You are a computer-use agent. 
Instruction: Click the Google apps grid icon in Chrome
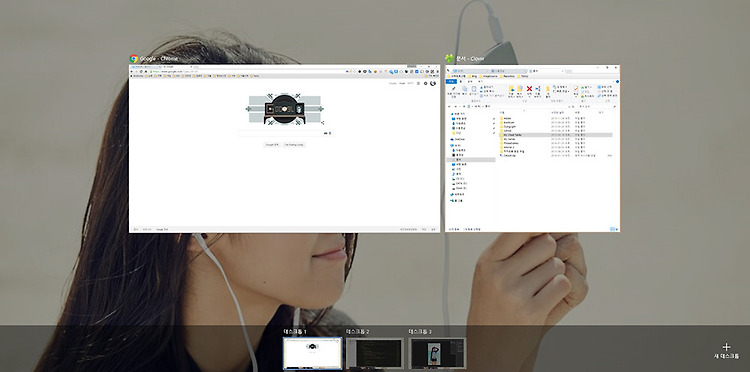(419, 83)
